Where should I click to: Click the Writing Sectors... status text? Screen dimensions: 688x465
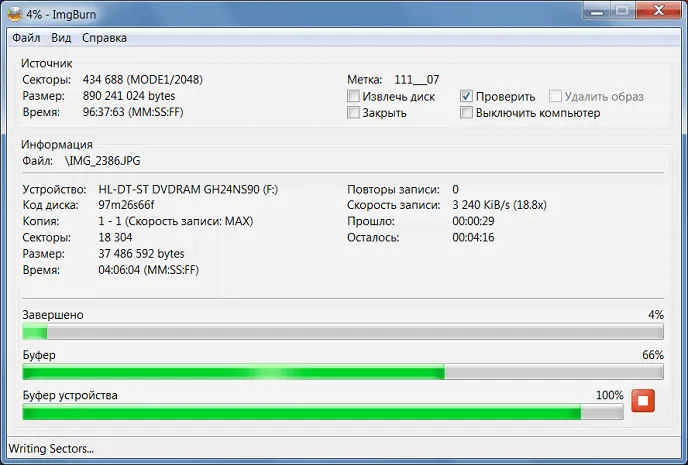click(51, 449)
